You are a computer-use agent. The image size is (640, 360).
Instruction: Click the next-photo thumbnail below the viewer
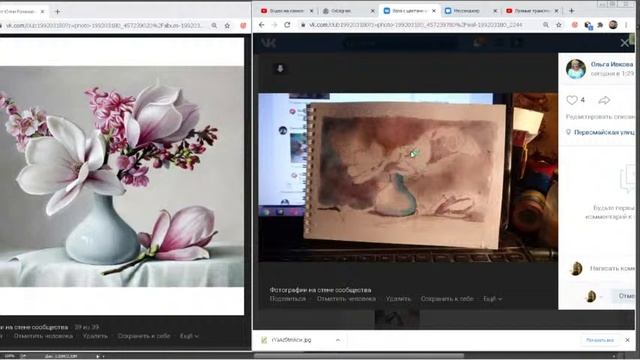tap(397, 319)
